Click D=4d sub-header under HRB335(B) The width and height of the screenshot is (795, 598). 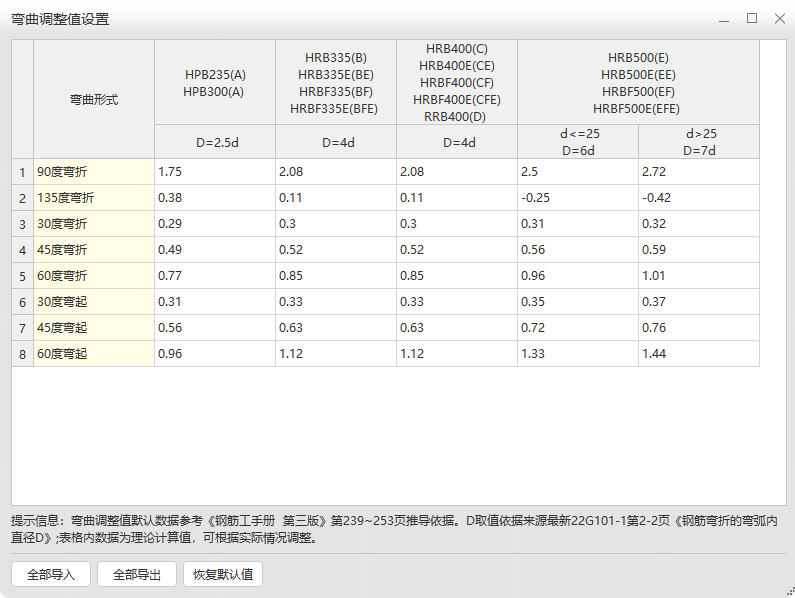pyautogui.click(x=336, y=142)
